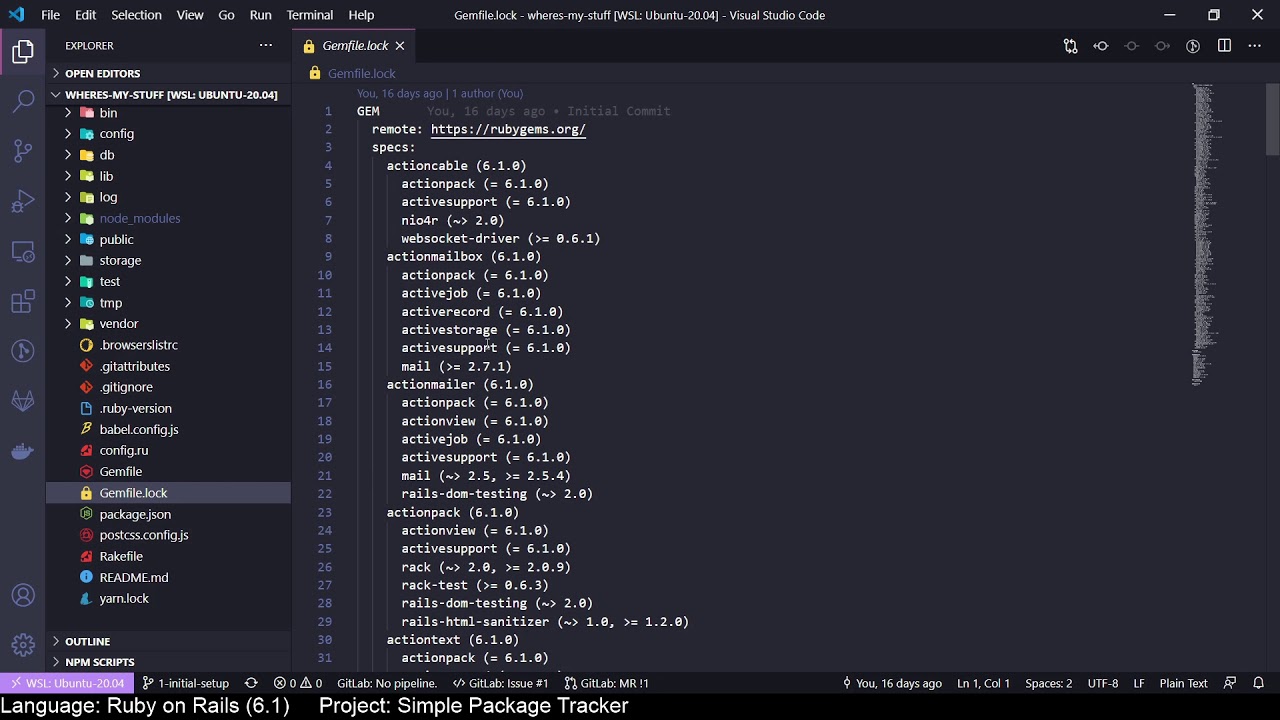Open the Help menu
The height and width of the screenshot is (720, 1280).
pyautogui.click(x=361, y=15)
